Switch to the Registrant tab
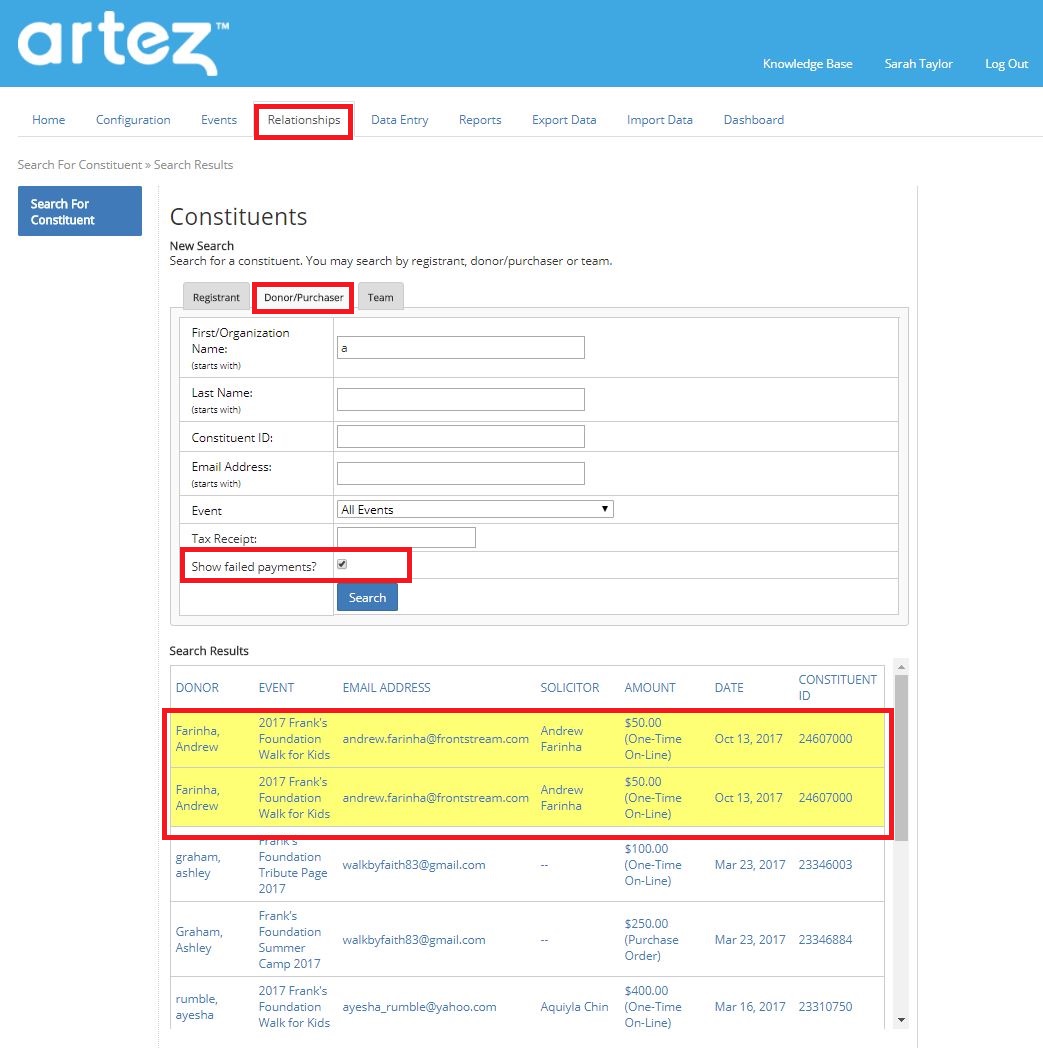The image size is (1043, 1048). coord(216,297)
